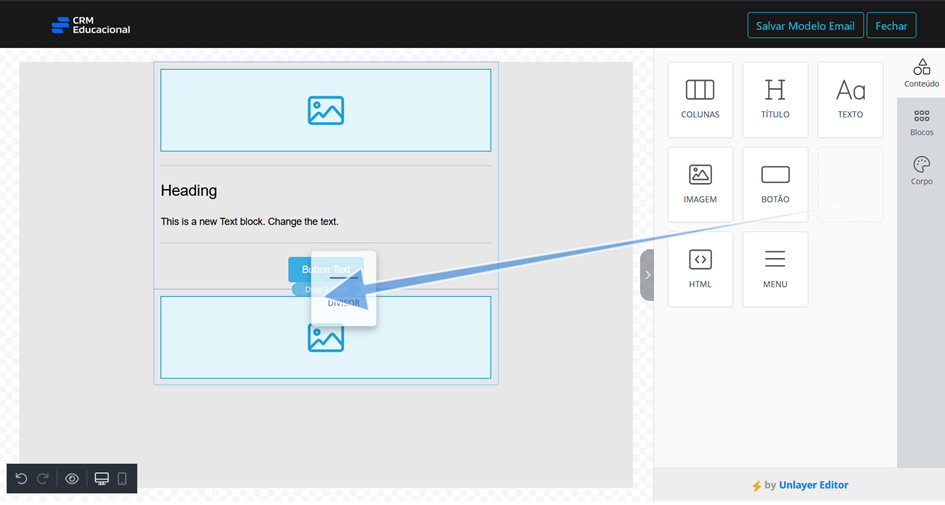Select the Texto content block
The width and height of the screenshot is (945, 505).
pos(850,100)
